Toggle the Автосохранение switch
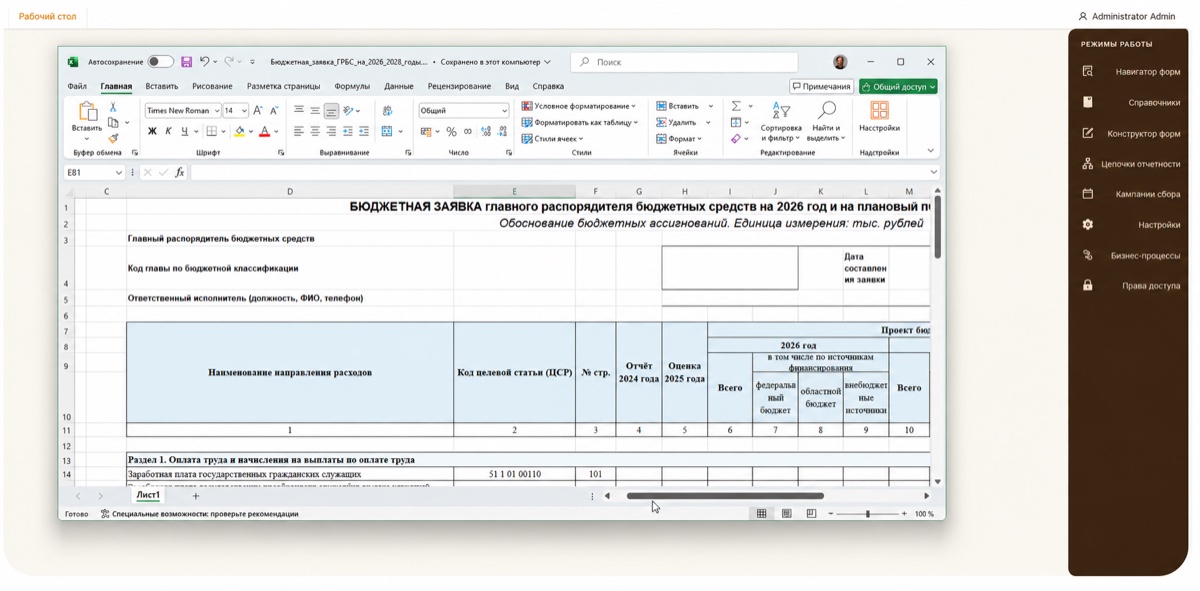Image resolution: width=1200 pixels, height=591 pixels. (x=160, y=62)
